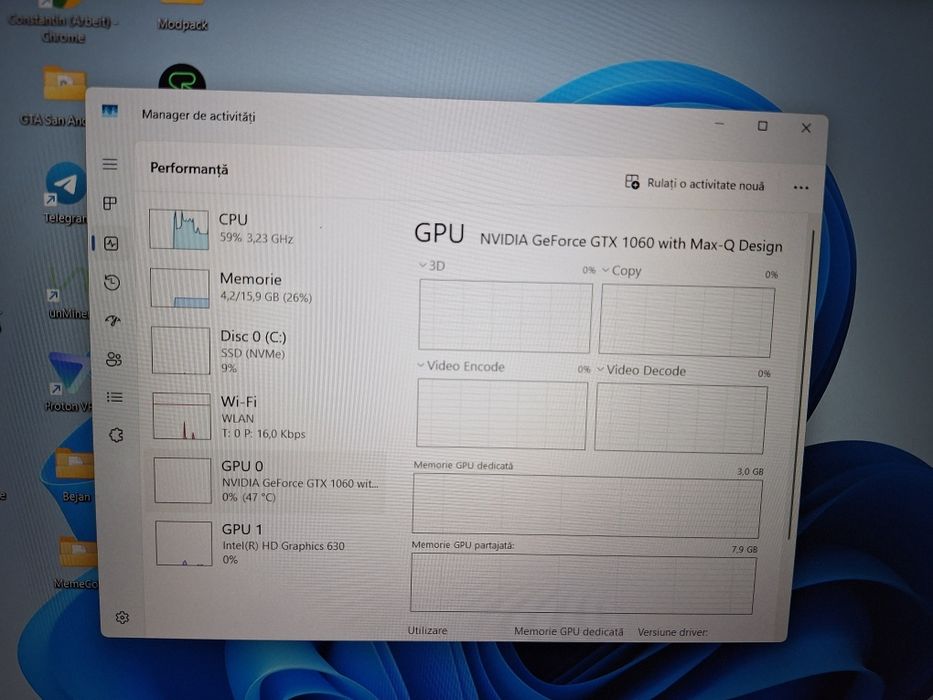Open the Constantin (Arbeit) Chrome shortcut
933x700 pixels.
(63, 21)
